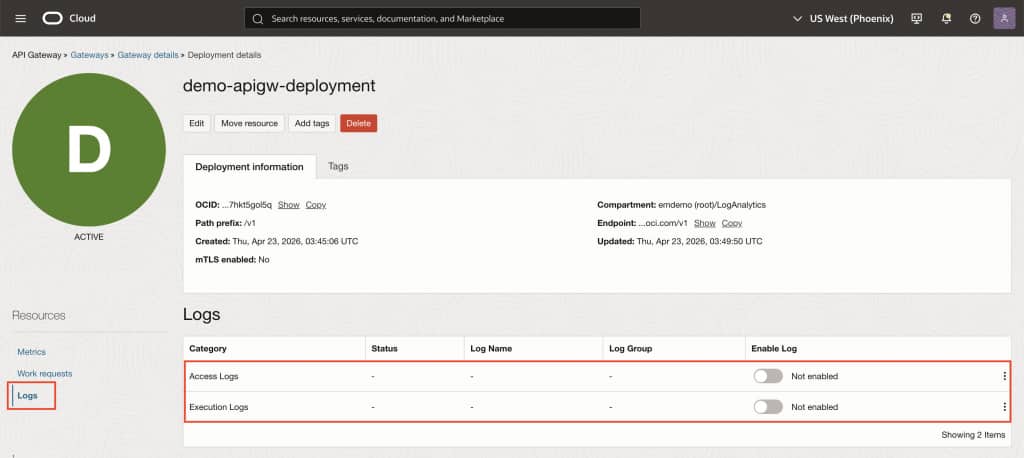Click the green D deployment avatar
1024x458 pixels.
pyautogui.click(x=89, y=150)
